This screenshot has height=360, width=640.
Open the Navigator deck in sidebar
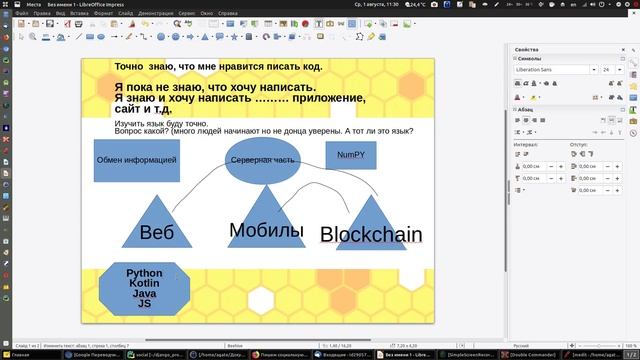click(633, 133)
